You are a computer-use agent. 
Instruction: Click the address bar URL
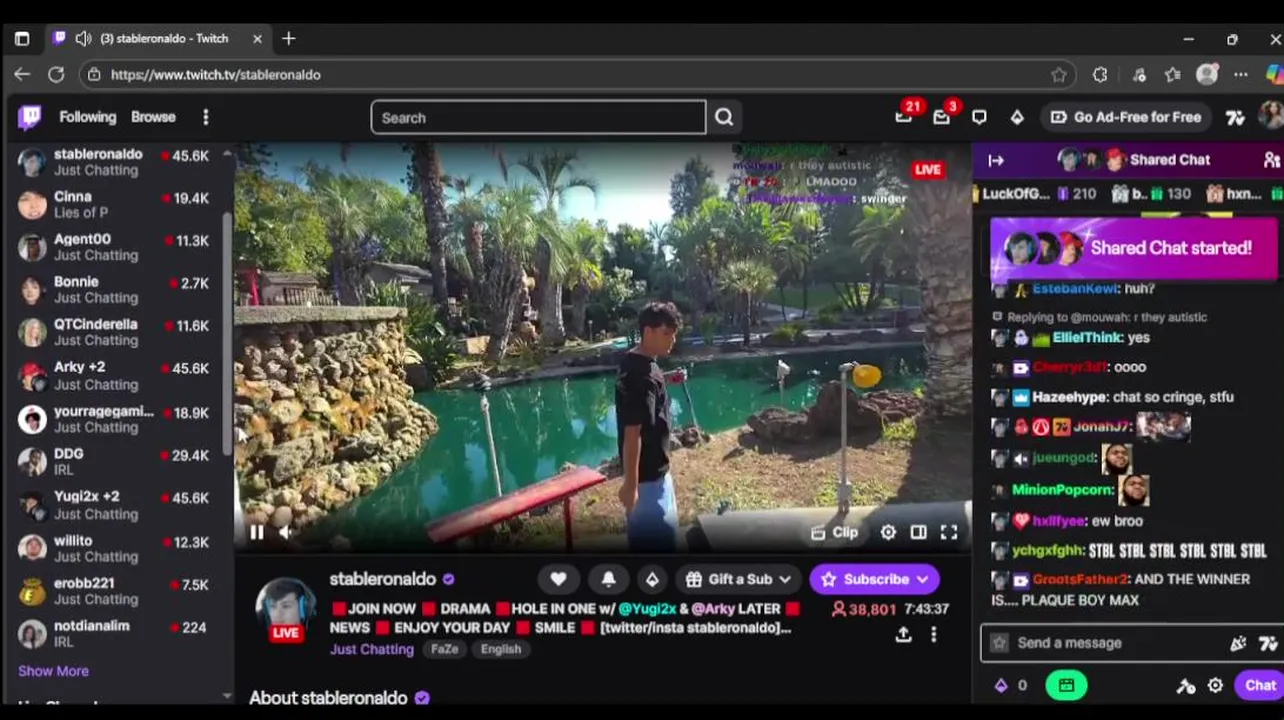tap(215, 75)
